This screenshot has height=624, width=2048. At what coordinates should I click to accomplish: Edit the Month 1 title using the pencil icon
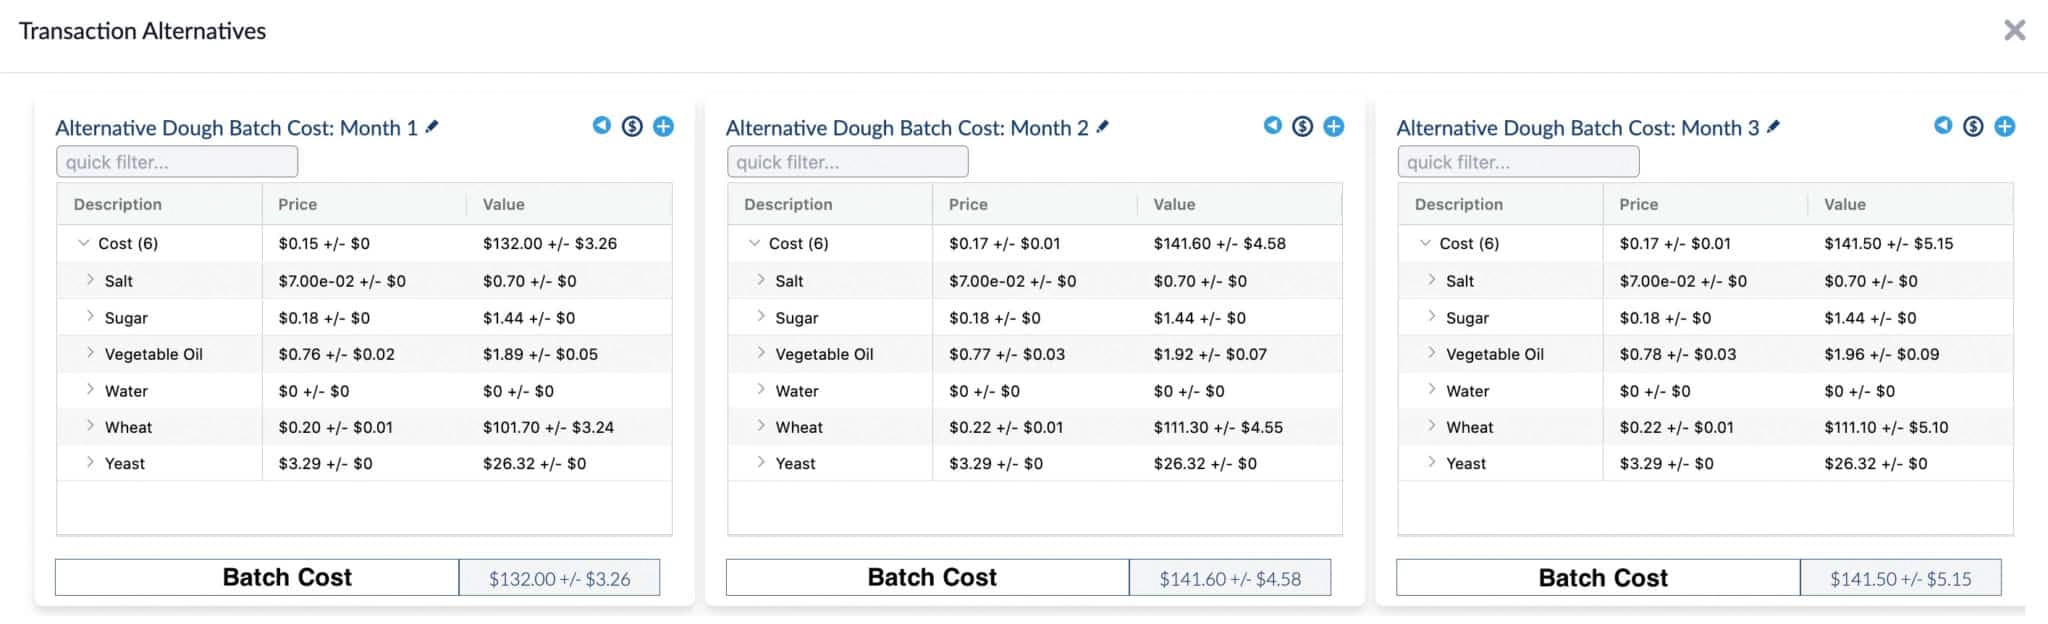(434, 127)
